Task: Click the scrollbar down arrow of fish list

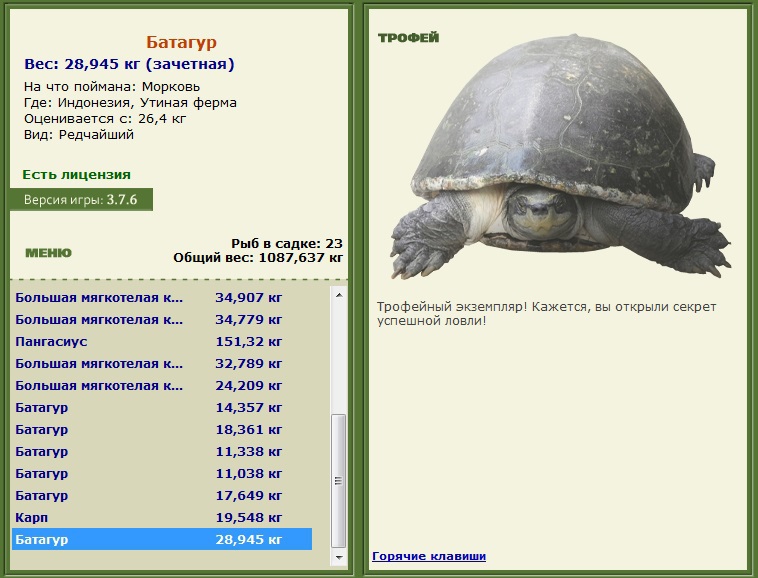Action: coord(339,558)
